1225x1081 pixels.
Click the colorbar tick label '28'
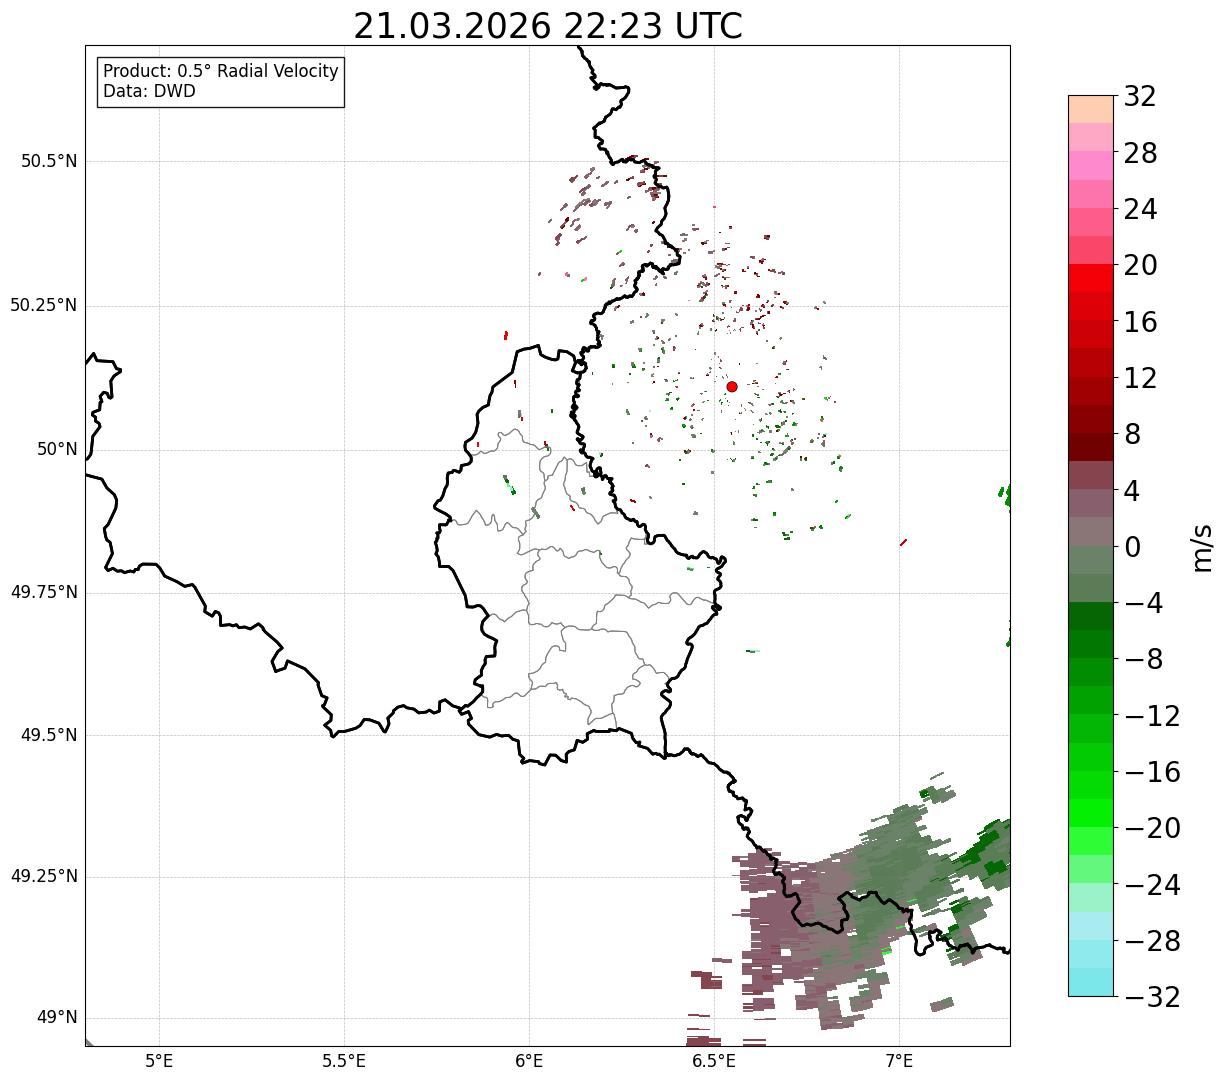(1140, 153)
